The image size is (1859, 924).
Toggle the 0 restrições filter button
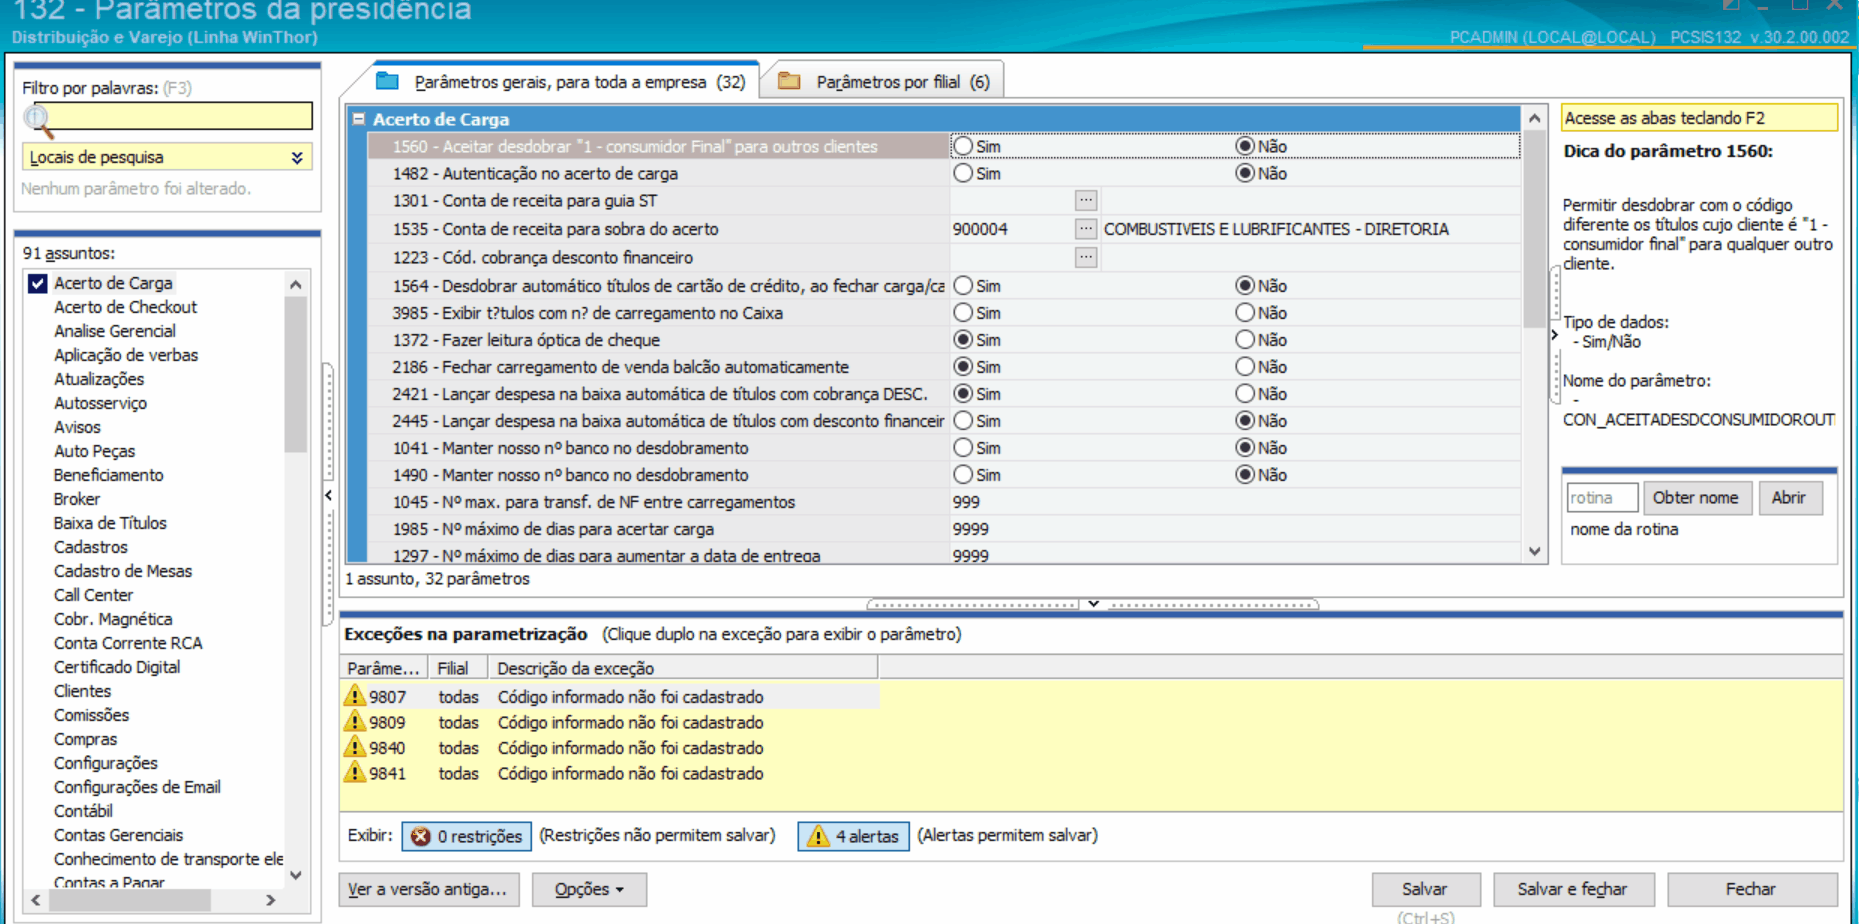click(467, 836)
